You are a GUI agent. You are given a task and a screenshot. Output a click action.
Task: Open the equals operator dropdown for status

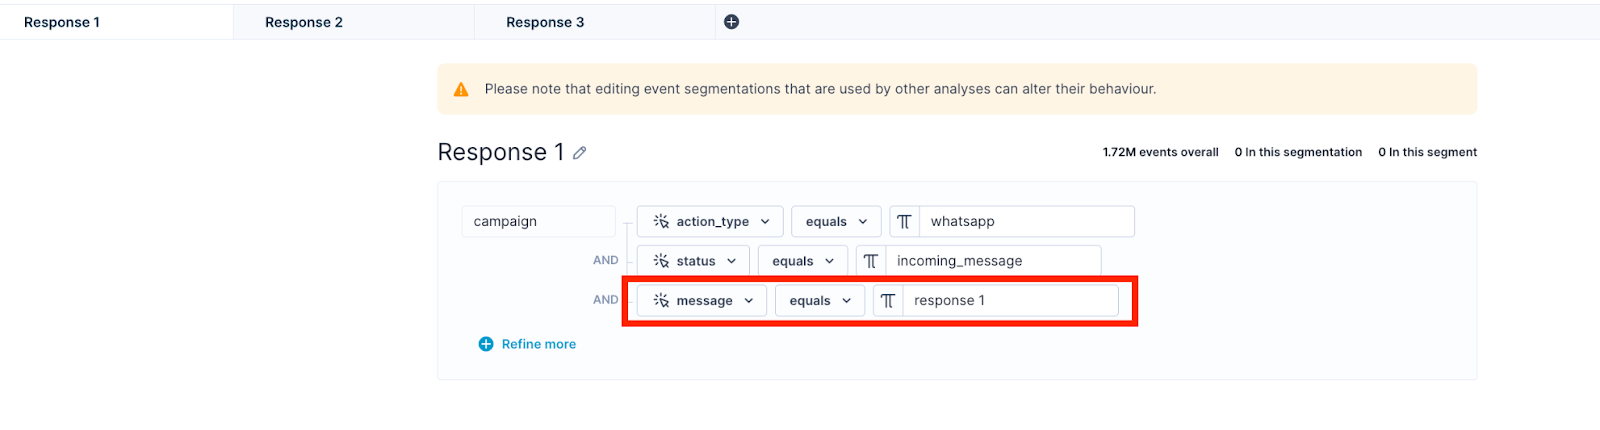pos(803,261)
